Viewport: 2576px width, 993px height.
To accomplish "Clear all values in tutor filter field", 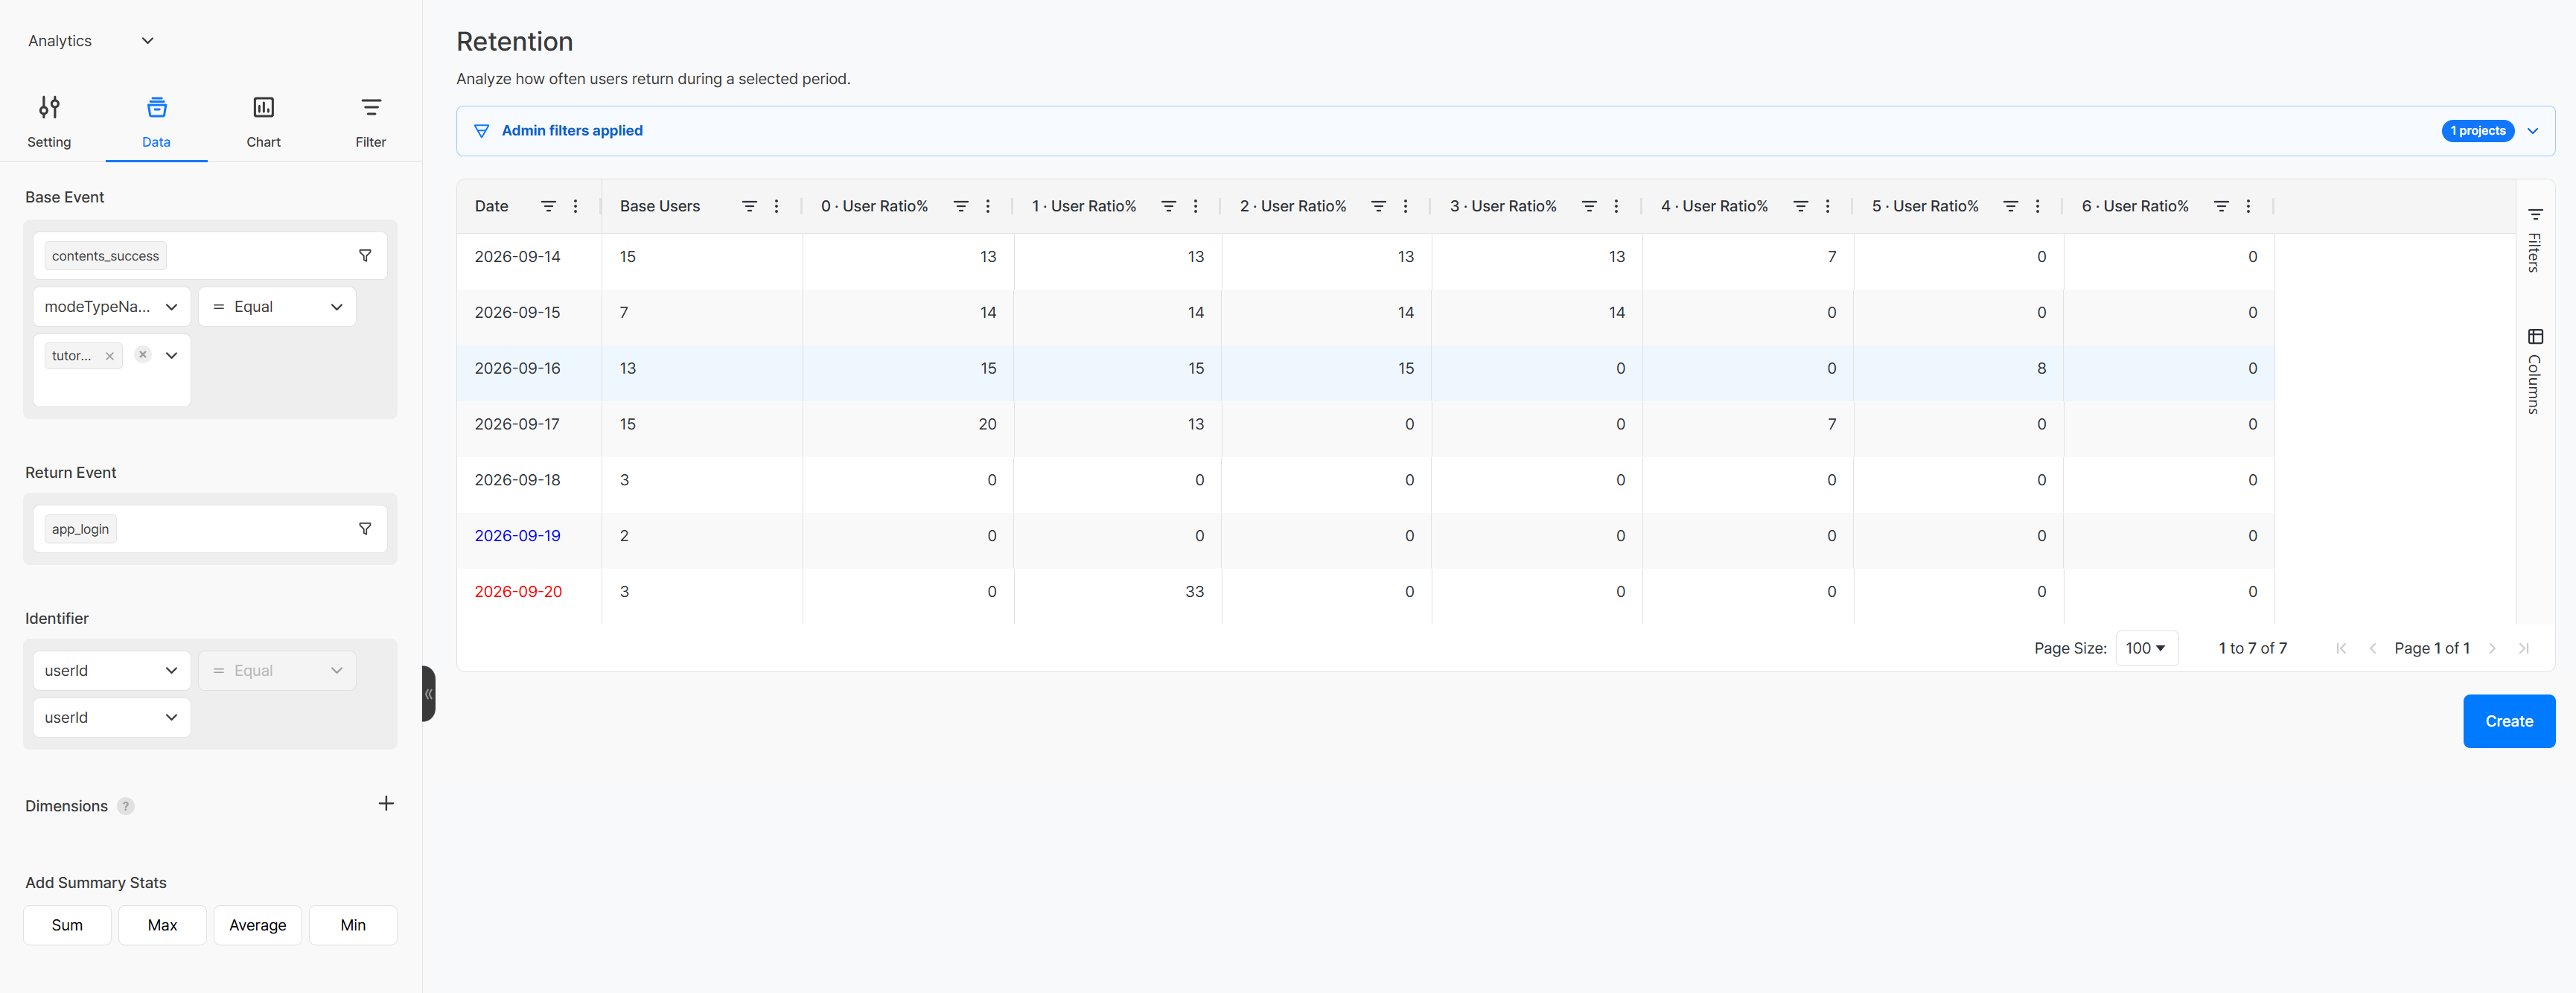I will (x=143, y=354).
